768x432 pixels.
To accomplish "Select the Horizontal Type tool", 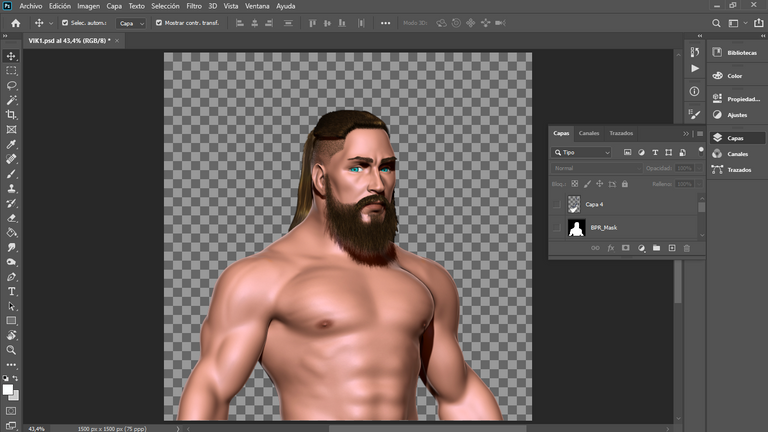I will [x=11, y=291].
